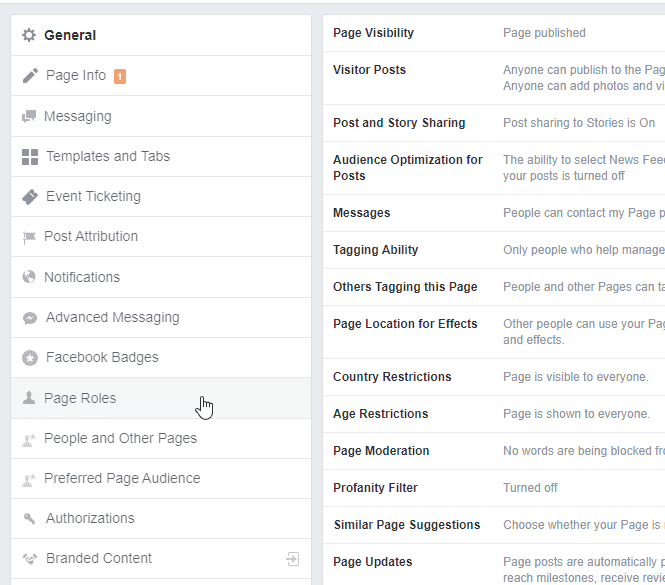This screenshot has height=585, width=665.
Task: Click the Post Attribution flag icon
Action: 29,237
